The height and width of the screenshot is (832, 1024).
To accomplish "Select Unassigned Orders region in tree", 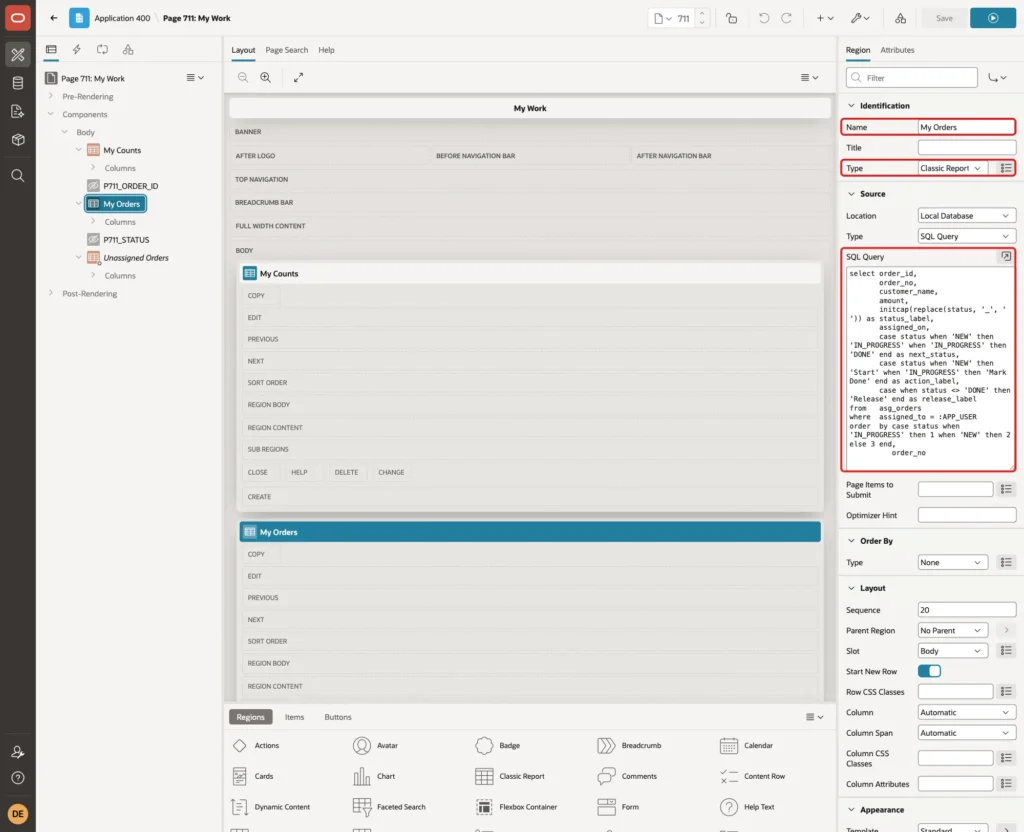I will coord(136,257).
